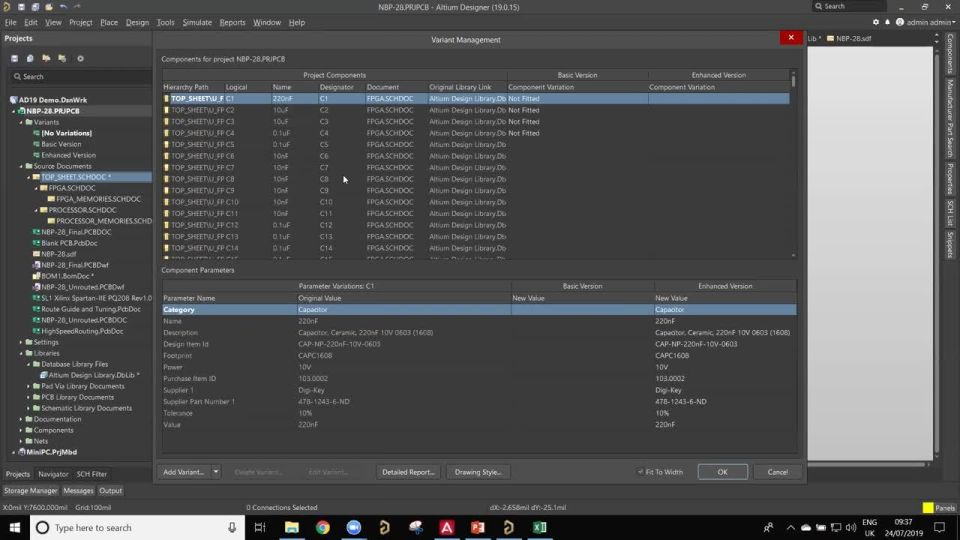The image size is (960, 540).
Task: Collapse the Libraries folder
Action: click(21, 353)
